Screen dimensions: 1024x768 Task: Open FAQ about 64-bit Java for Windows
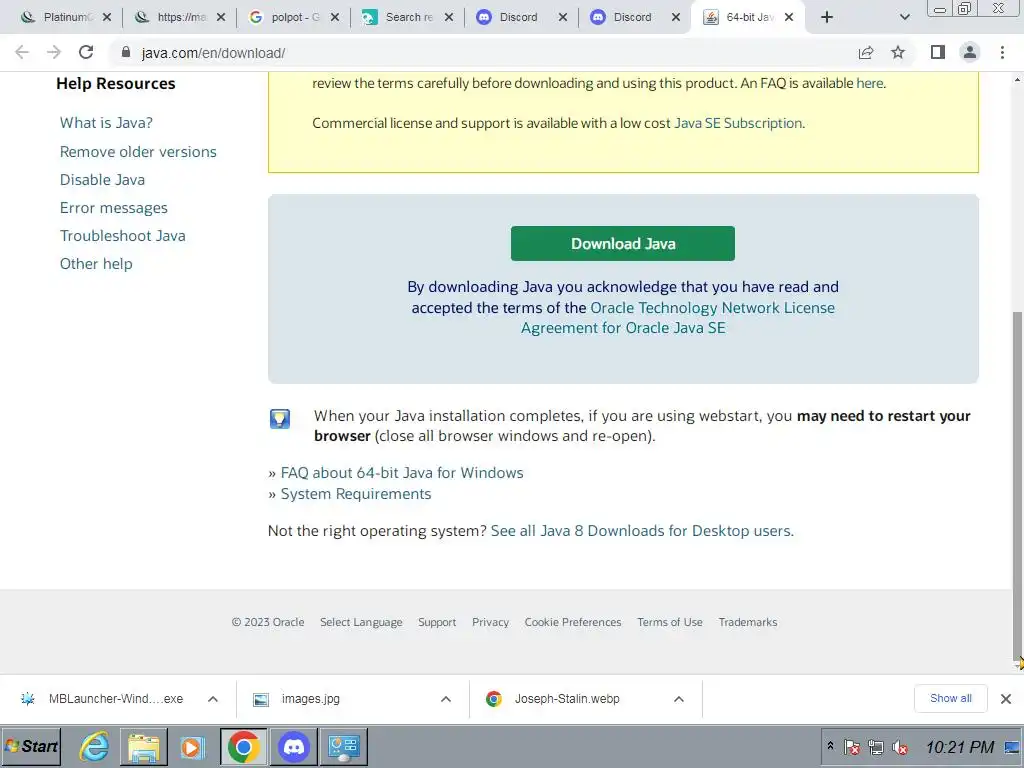[402, 473]
